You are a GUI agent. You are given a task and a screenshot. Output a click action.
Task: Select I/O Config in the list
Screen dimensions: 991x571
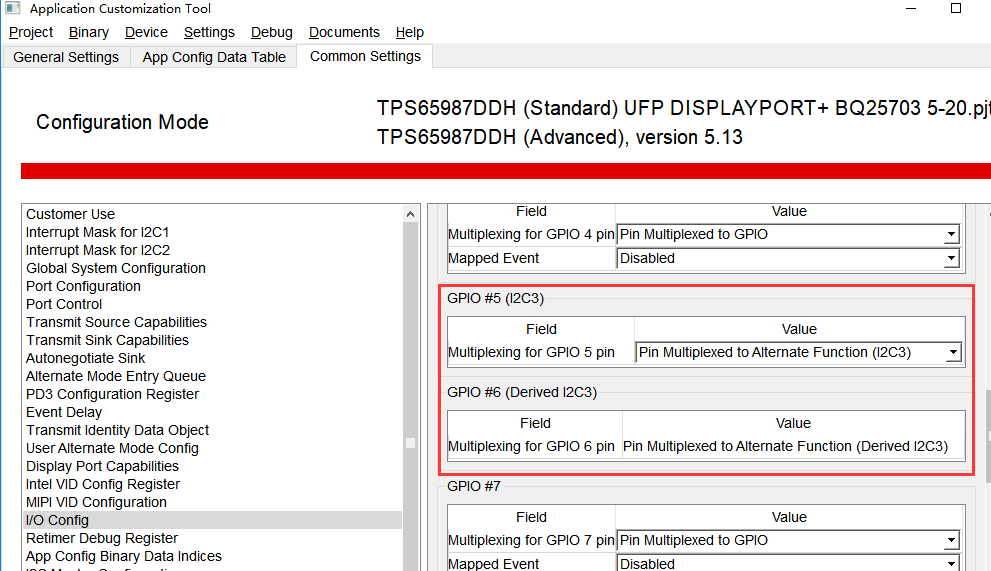[212, 520]
